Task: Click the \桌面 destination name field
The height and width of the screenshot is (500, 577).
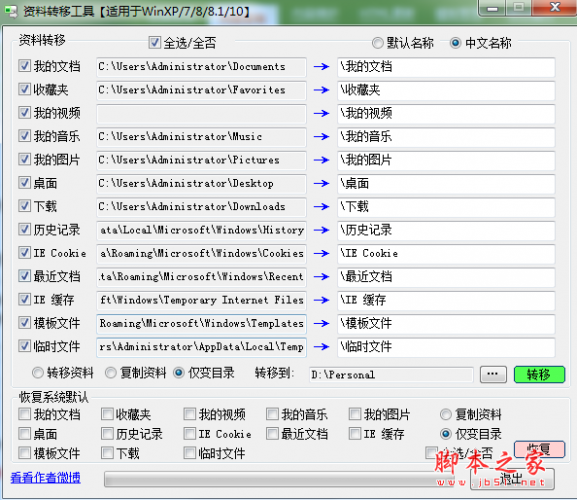Action: pos(446,184)
